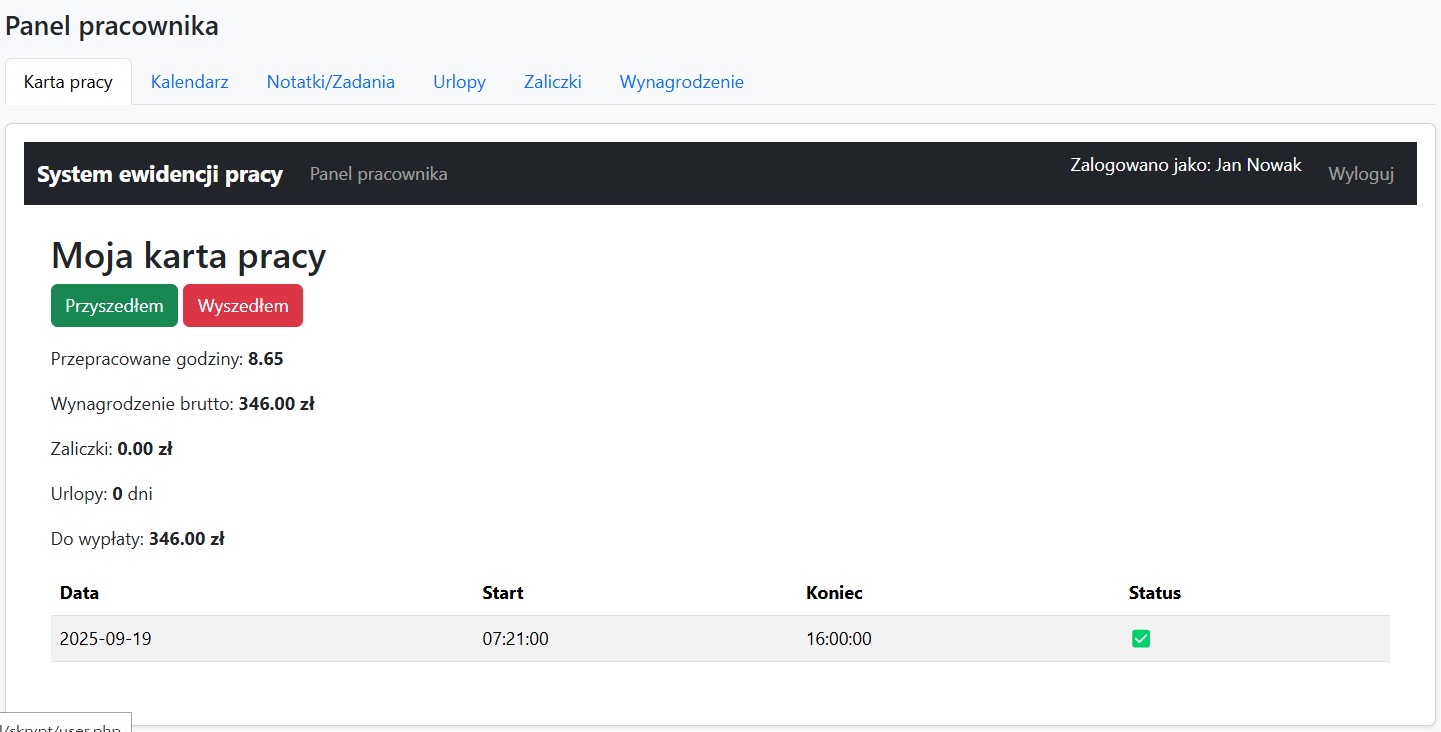Click the 16:00:00 end time cell
The width and height of the screenshot is (1441, 732).
click(838, 638)
